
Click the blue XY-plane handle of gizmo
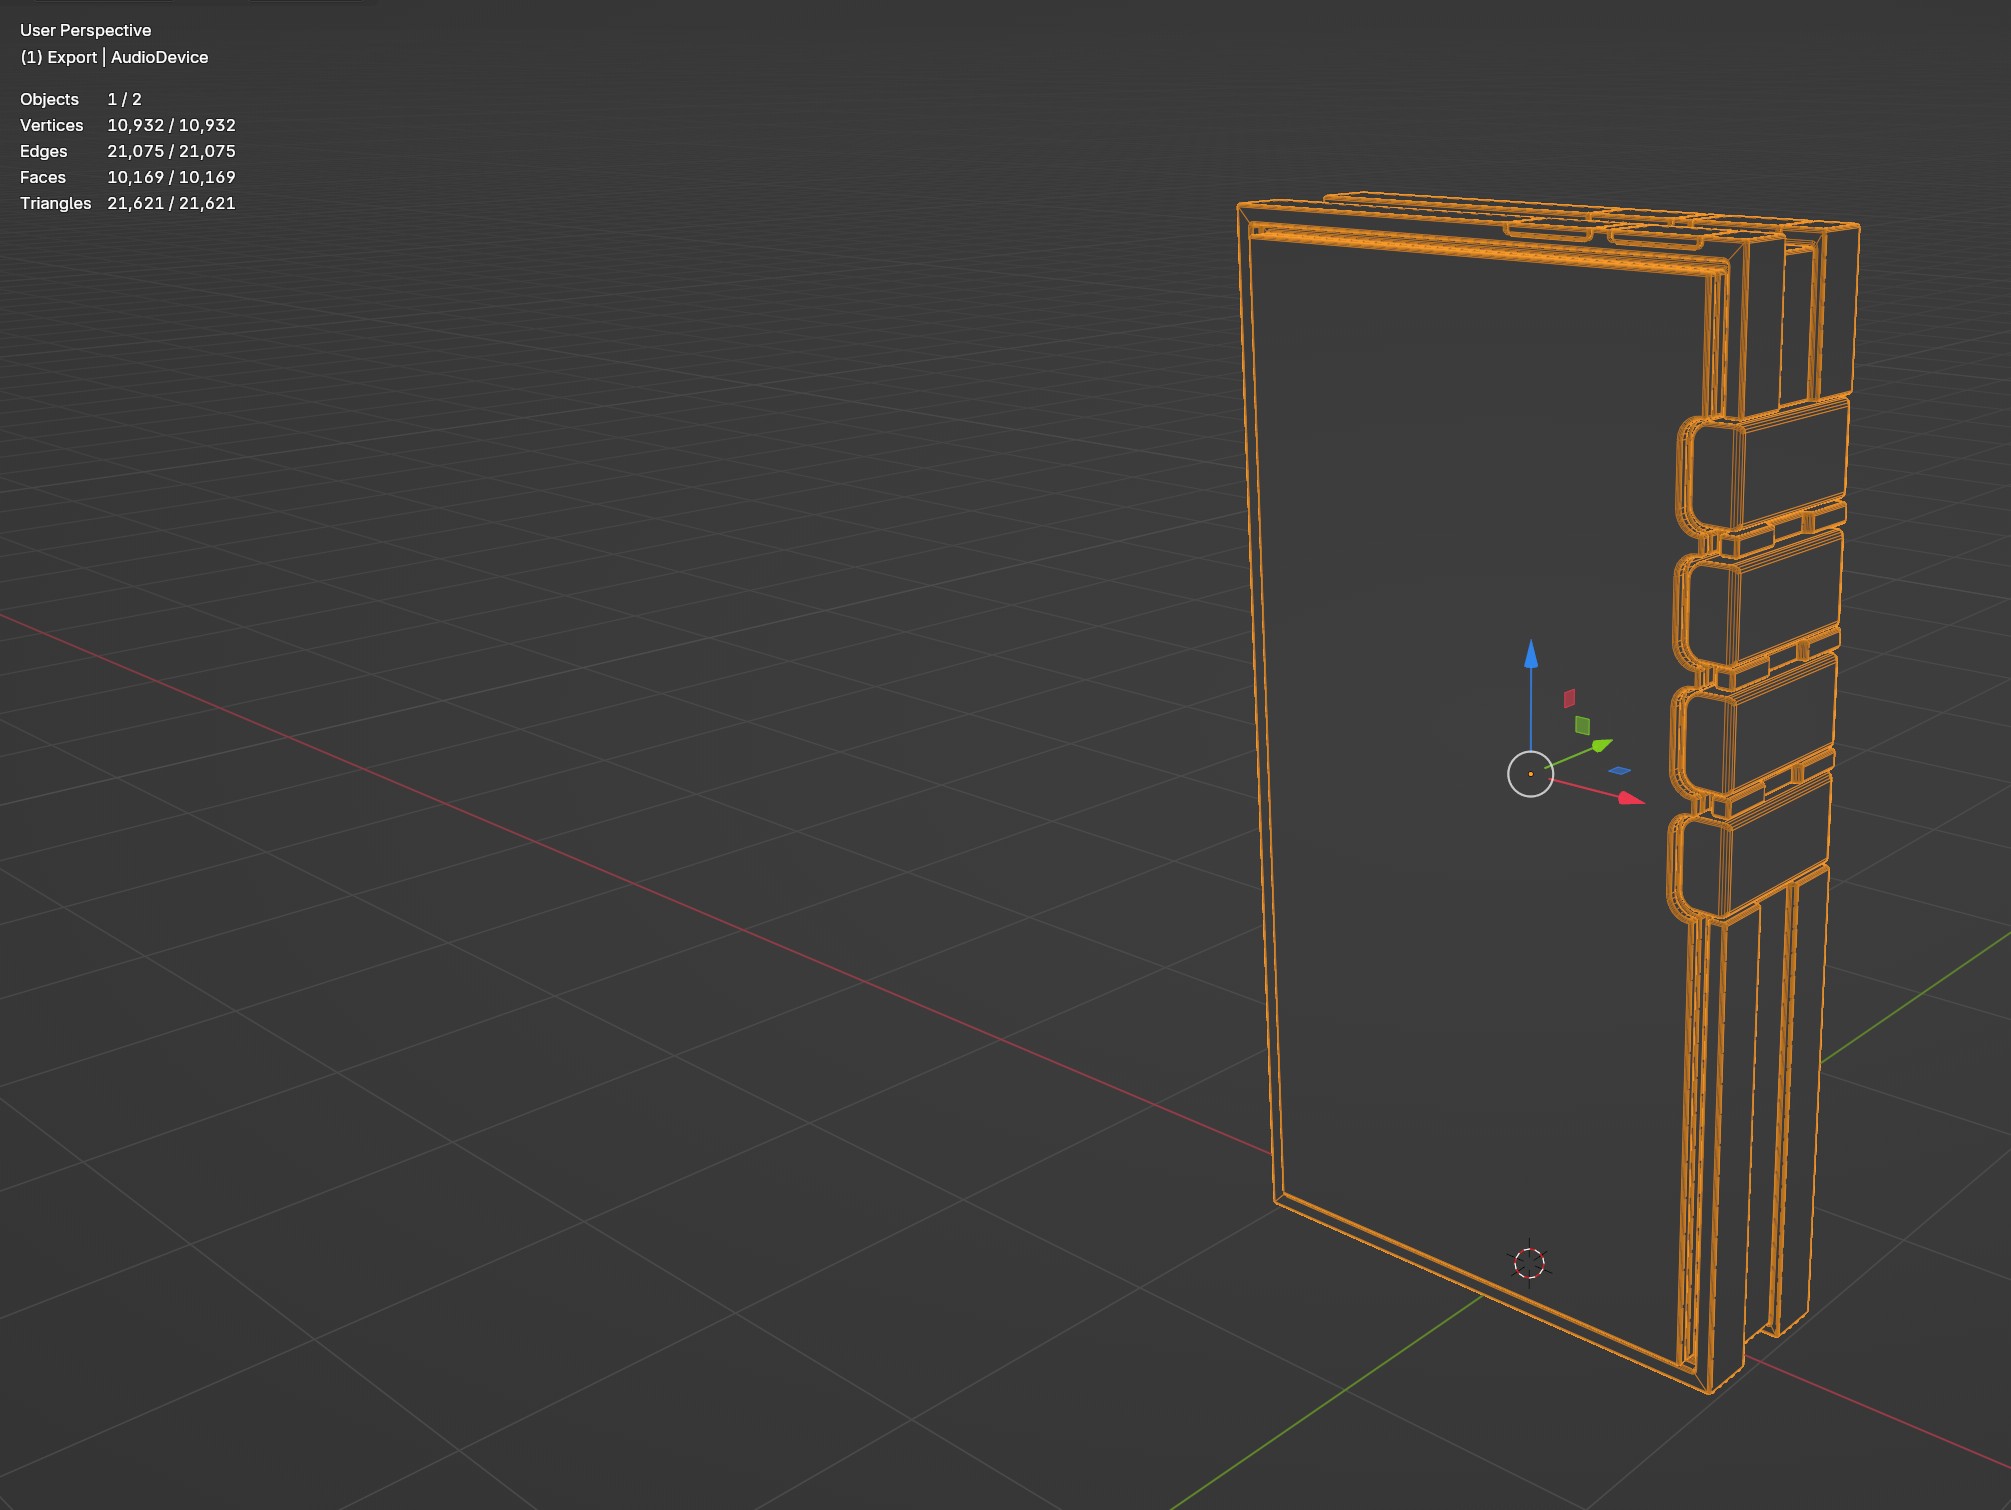(1619, 770)
